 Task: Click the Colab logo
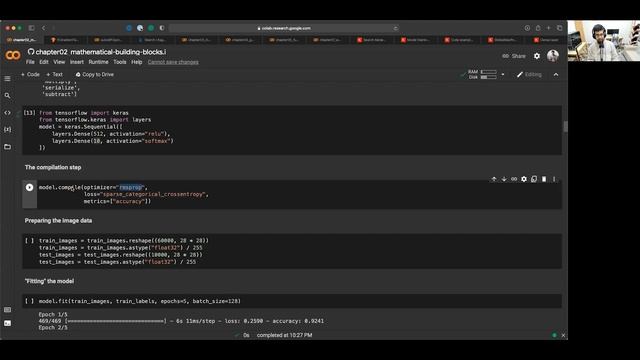tap(13, 56)
